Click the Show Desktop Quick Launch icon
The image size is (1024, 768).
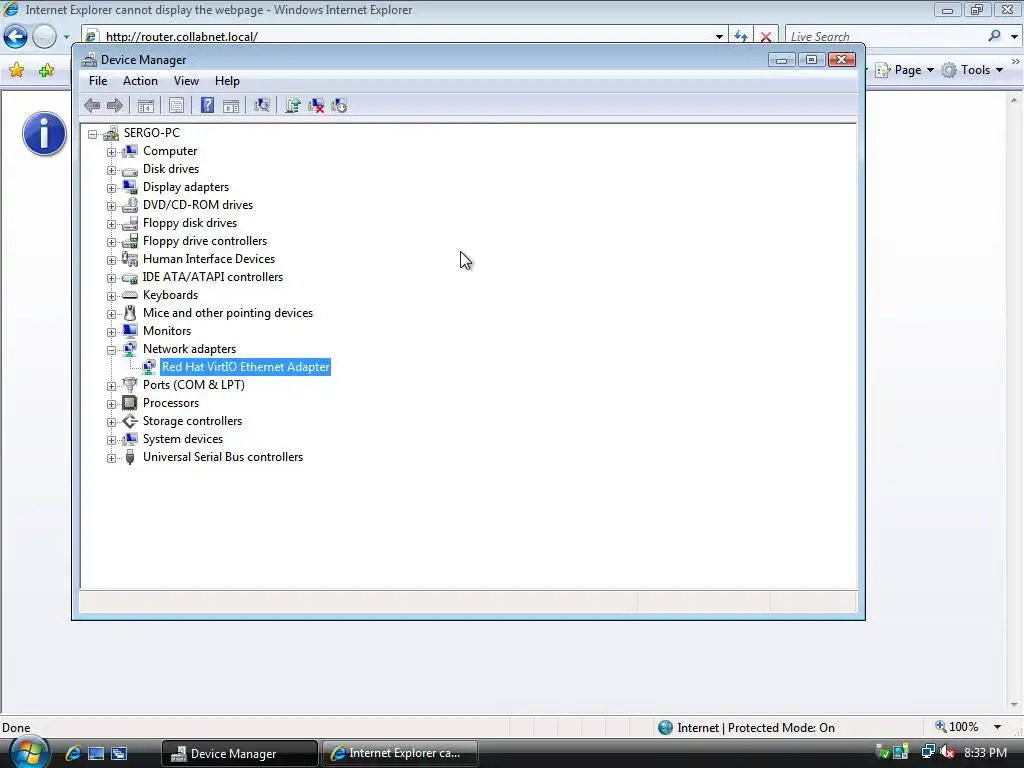pyautogui.click(x=96, y=753)
